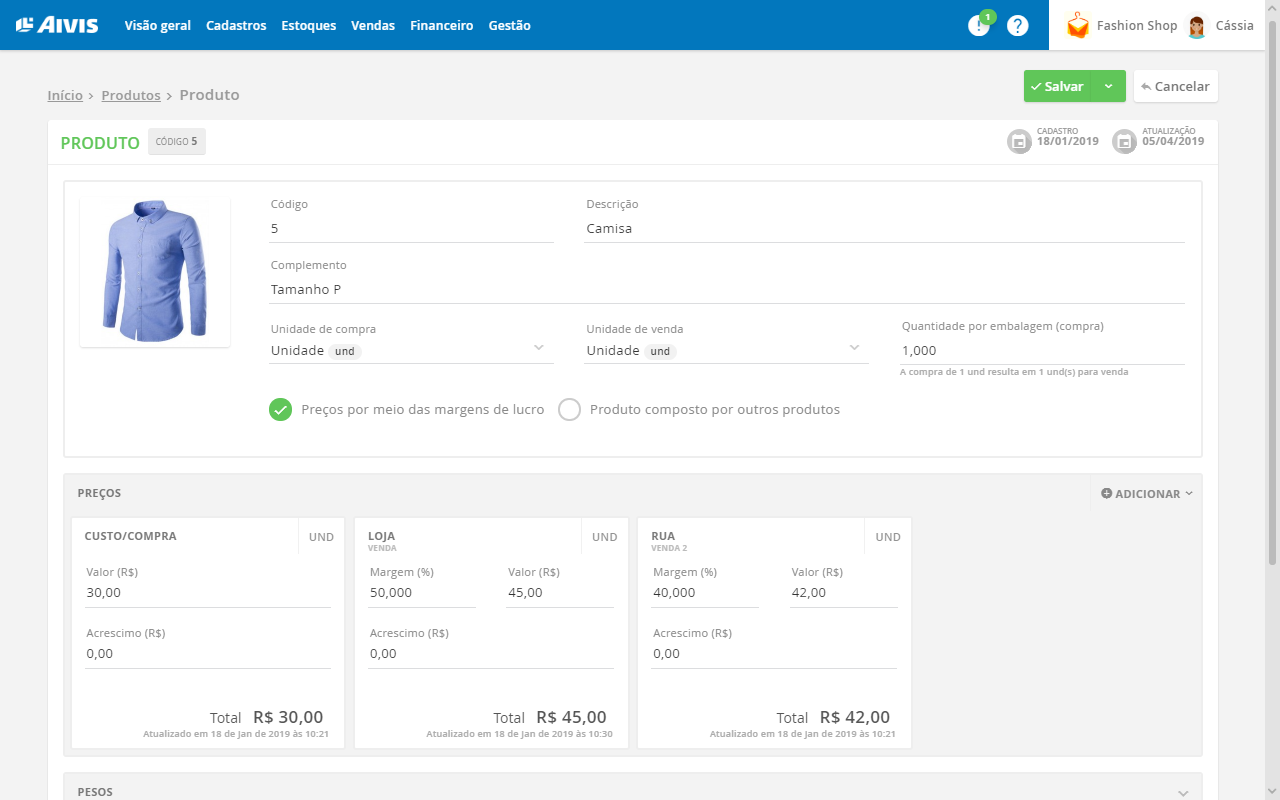This screenshot has width=1280, height=800.
Task: Expand the Pesos section
Action: (x=1185, y=792)
